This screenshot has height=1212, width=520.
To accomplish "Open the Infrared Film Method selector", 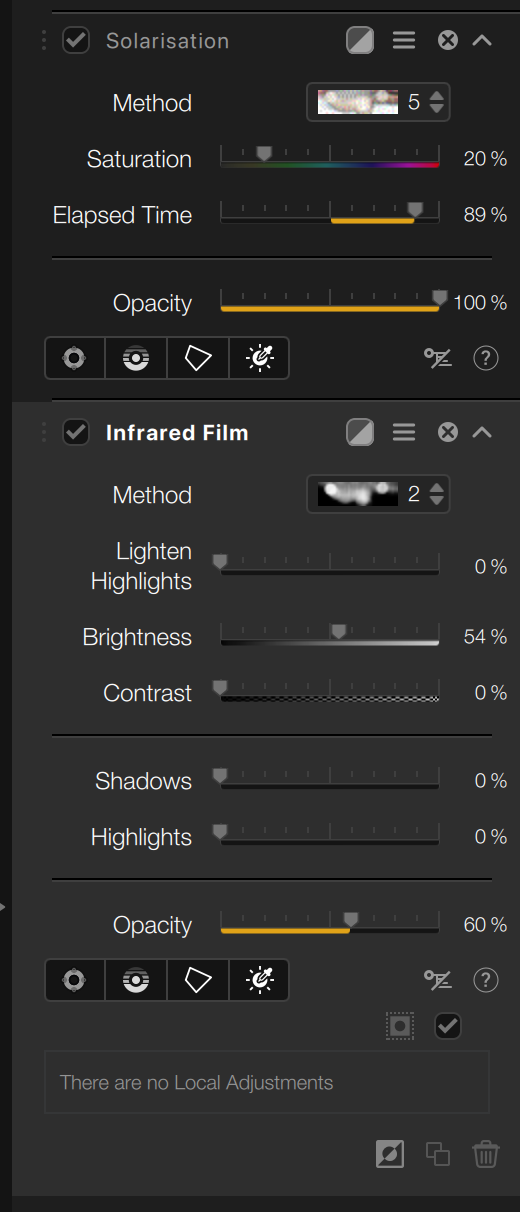I will click(x=378, y=494).
